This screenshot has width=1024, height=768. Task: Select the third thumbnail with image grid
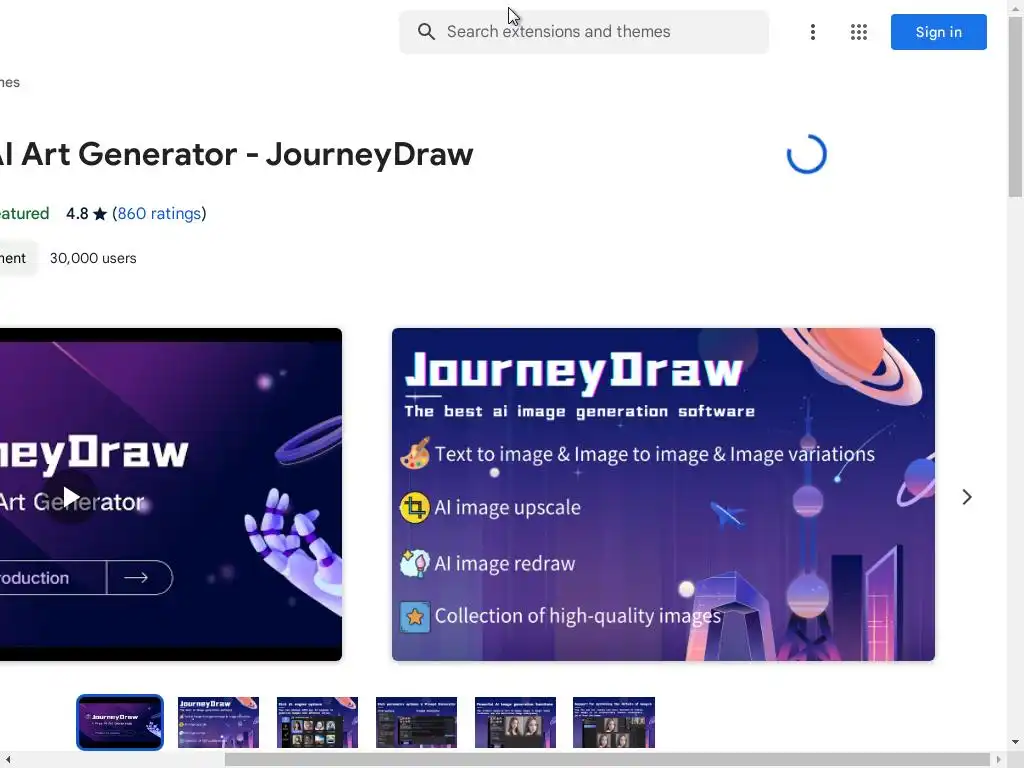[x=317, y=722]
